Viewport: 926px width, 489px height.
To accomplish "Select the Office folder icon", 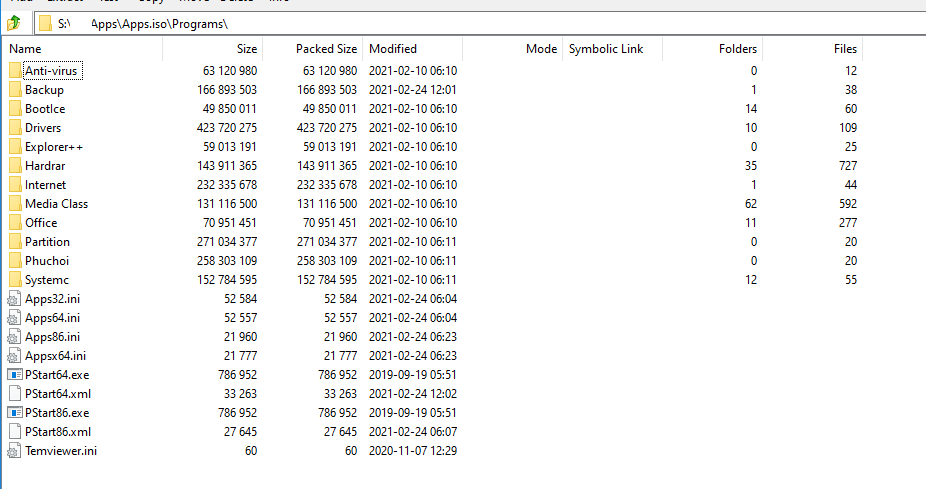I will [x=15, y=223].
